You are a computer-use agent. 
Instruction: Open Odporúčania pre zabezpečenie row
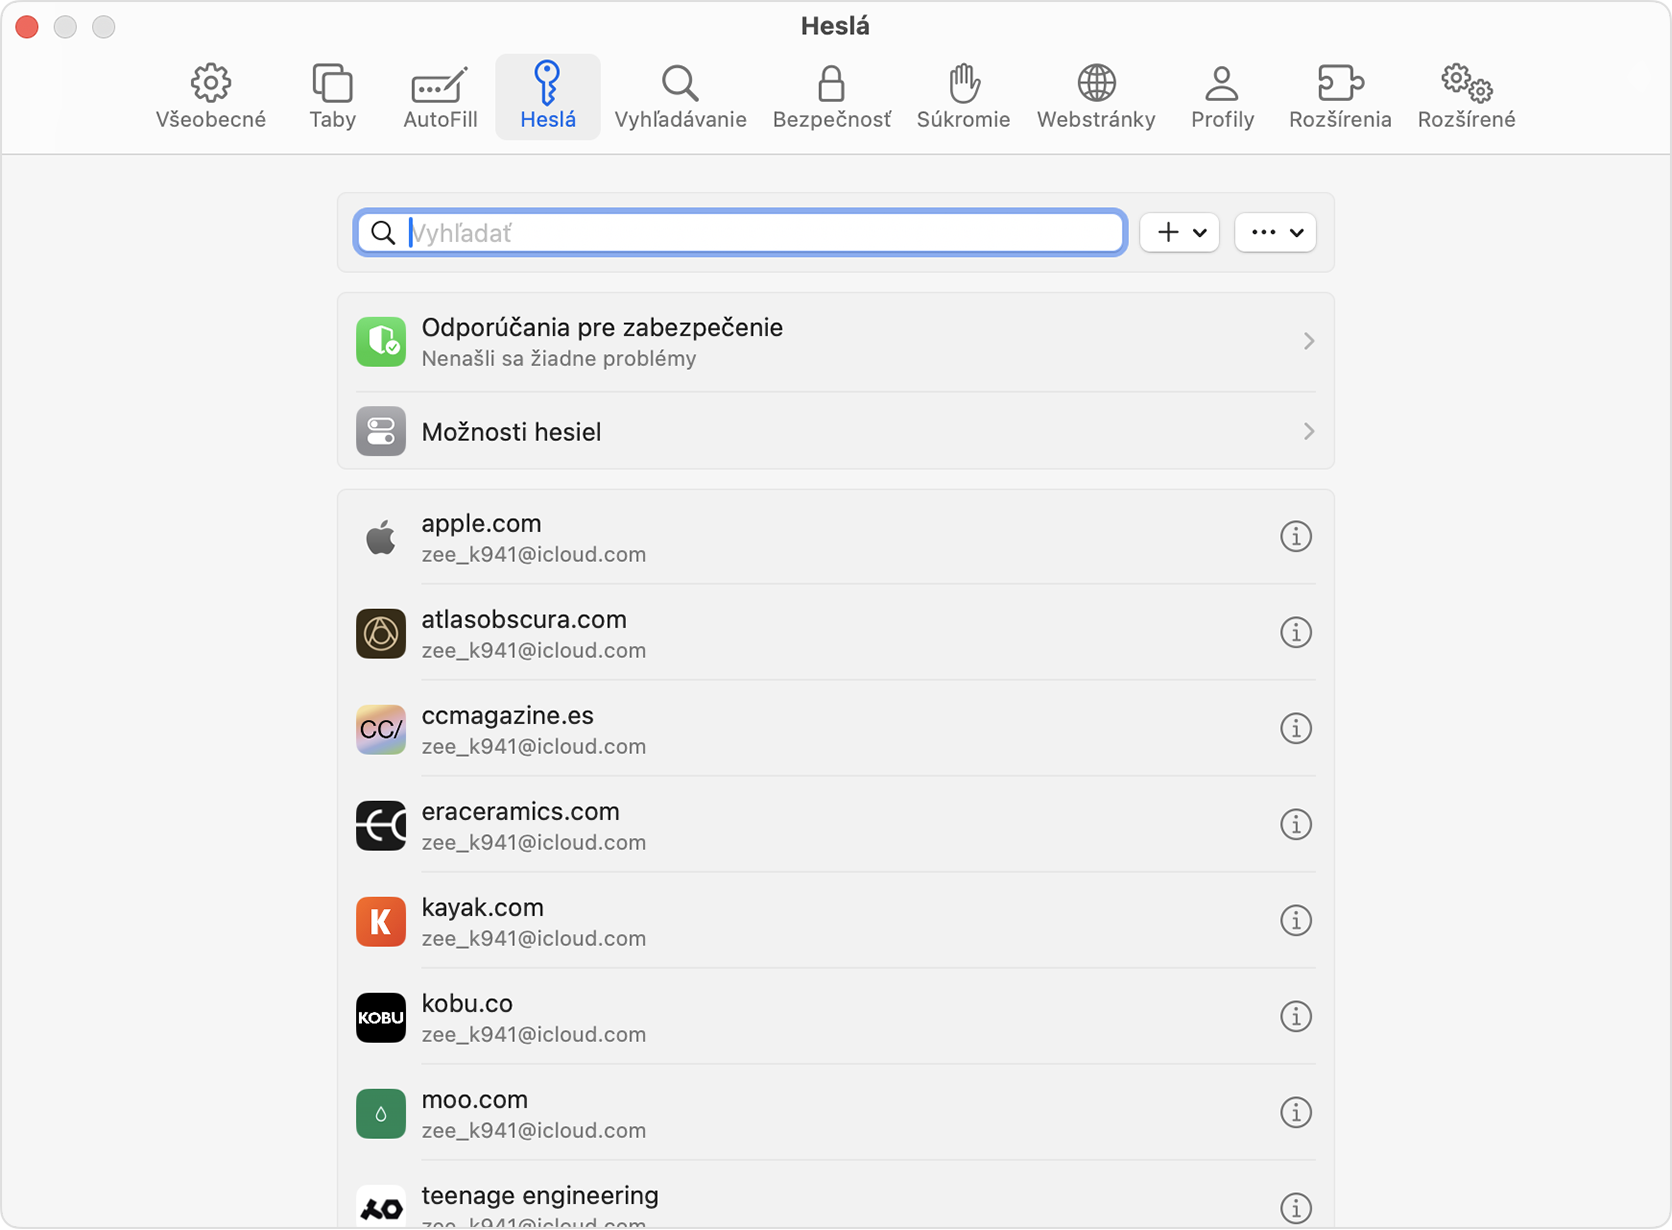(x=836, y=342)
